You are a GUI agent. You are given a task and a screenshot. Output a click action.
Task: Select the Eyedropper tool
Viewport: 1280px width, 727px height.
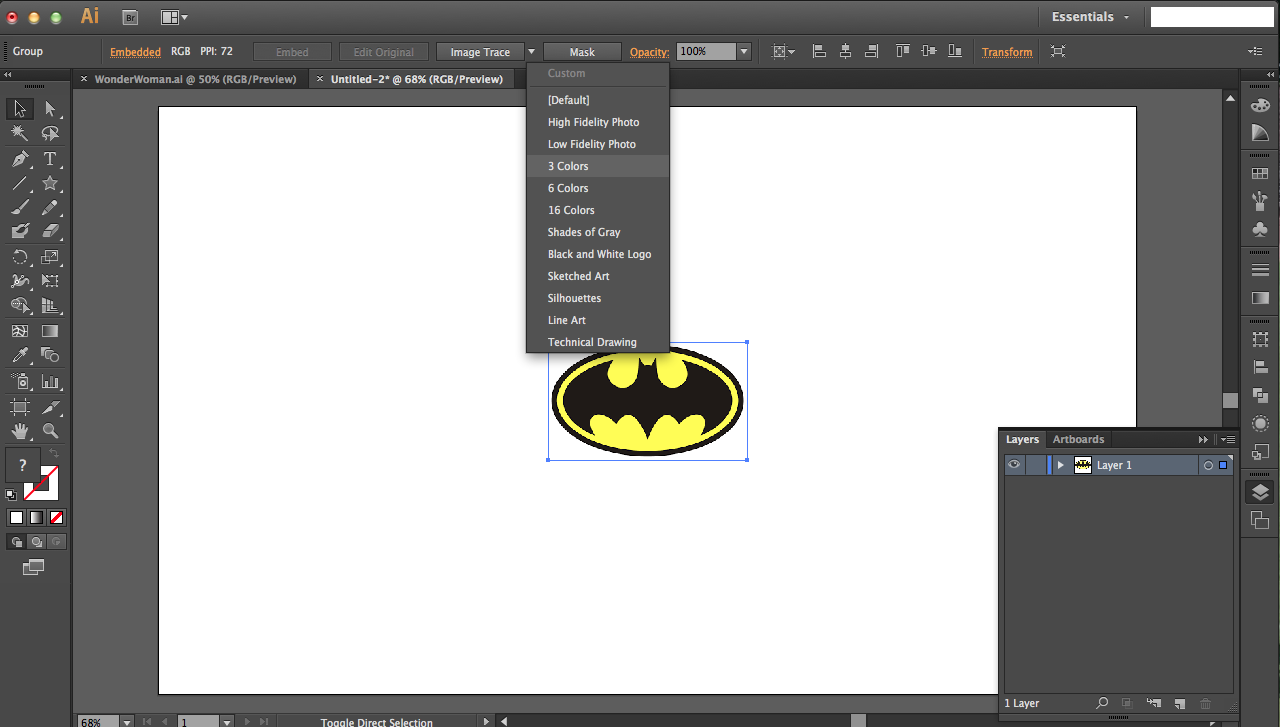[x=20, y=356]
